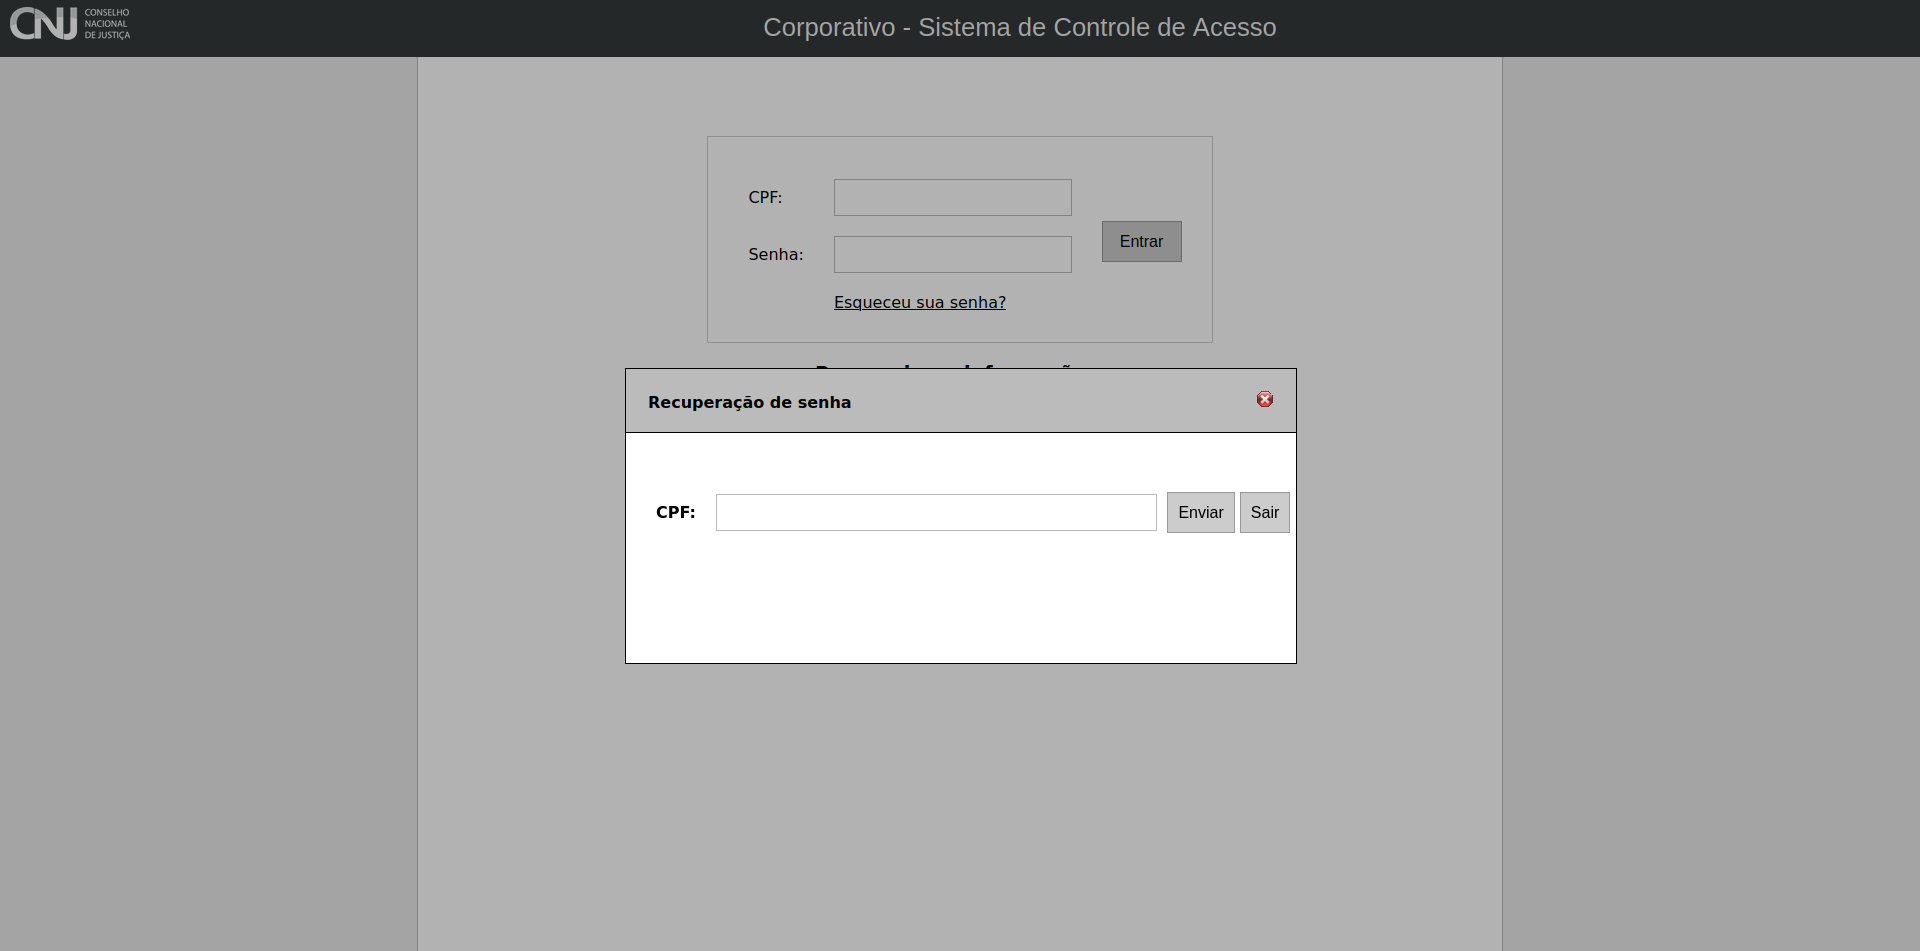The image size is (1920, 951).
Task: Click the Enviar button in the dialog
Action: [x=1200, y=512]
